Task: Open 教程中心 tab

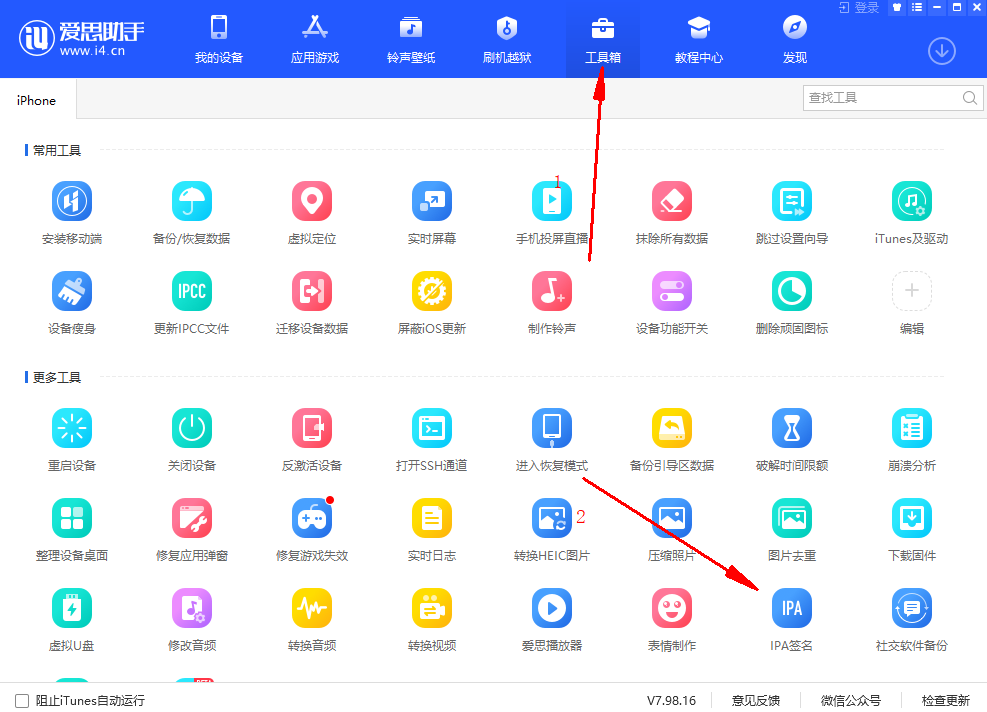Action: pyautogui.click(x=699, y=39)
